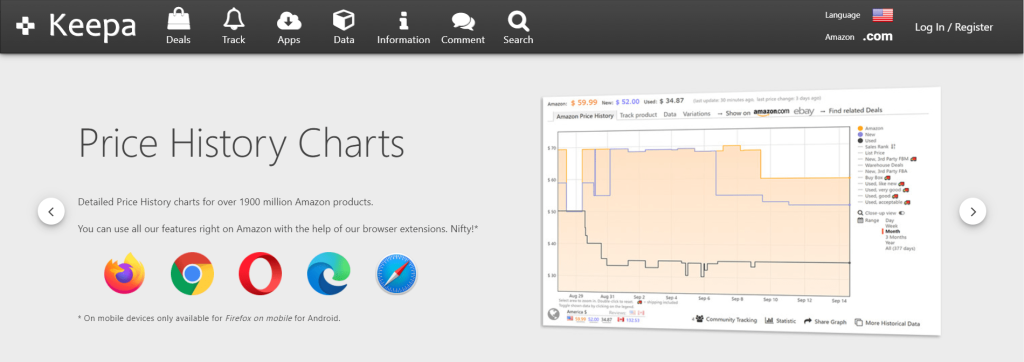
Task: Toggle the Close up view switch
Action: click(x=902, y=213)
